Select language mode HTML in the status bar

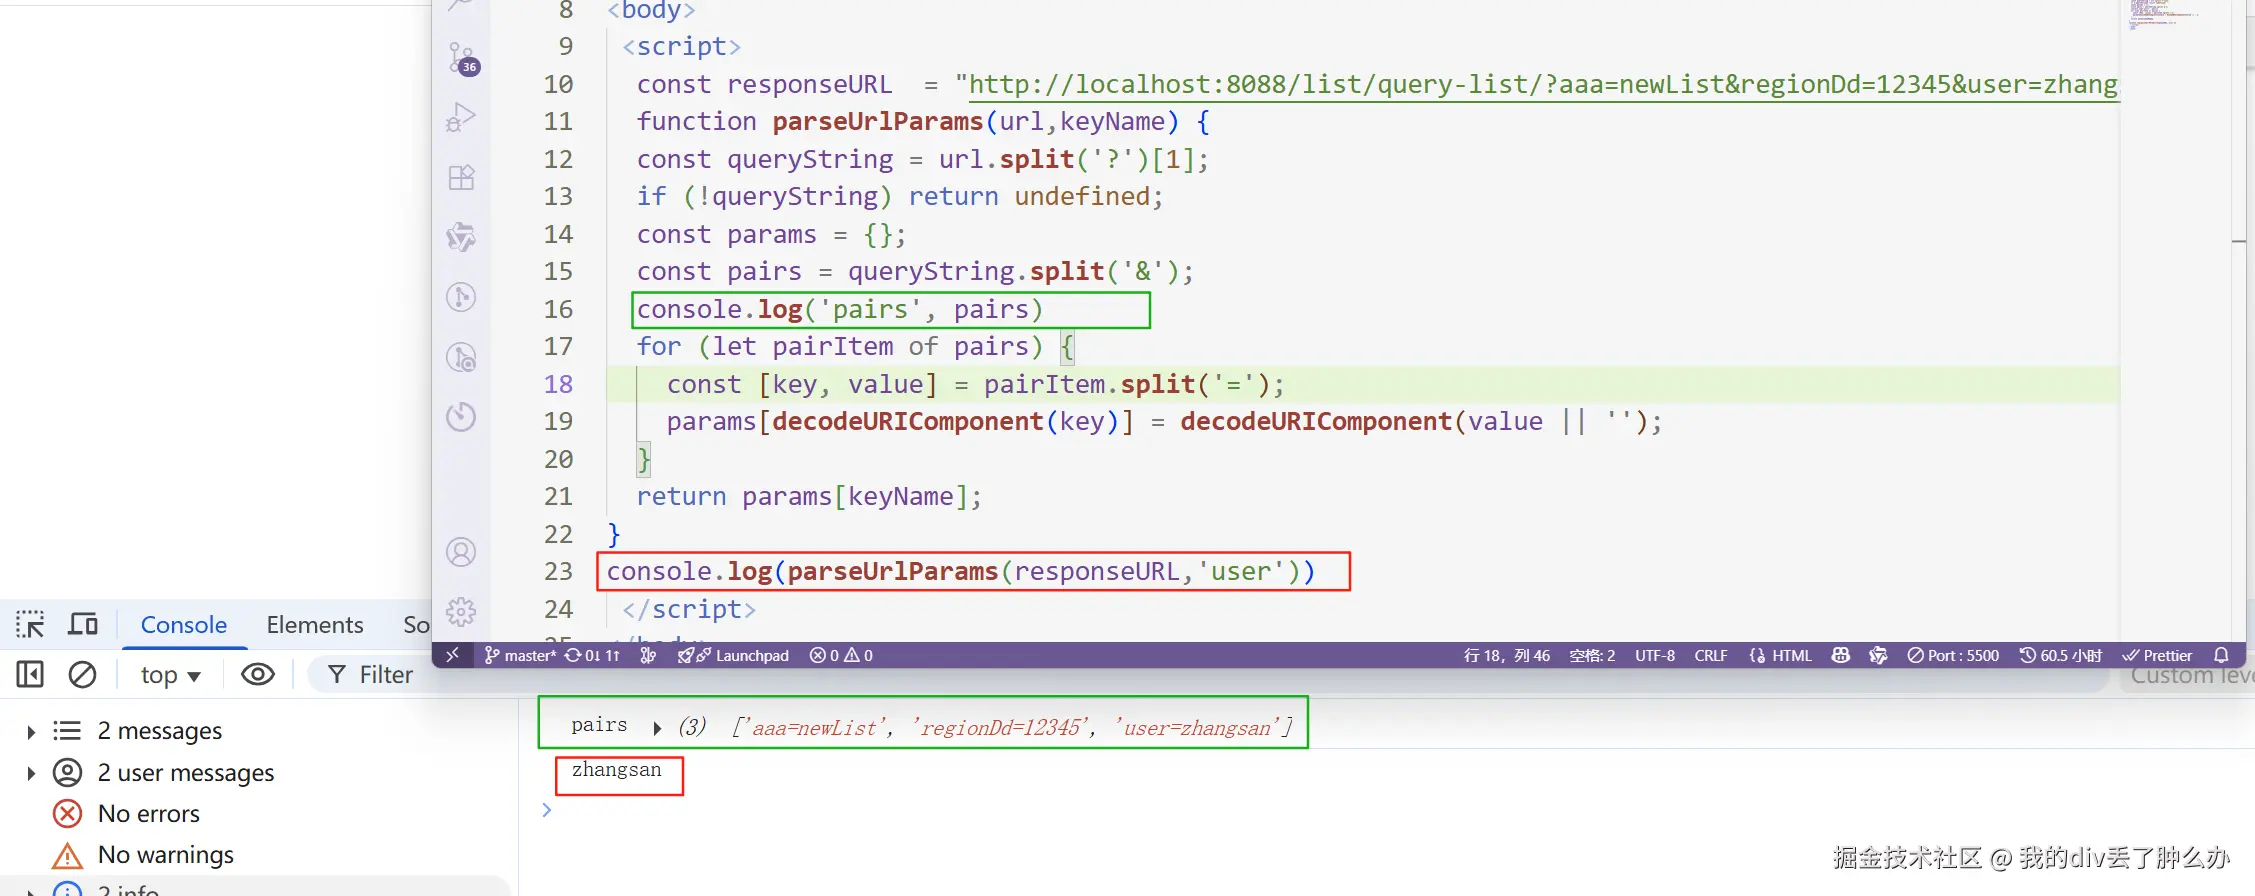click(1780, 655)
